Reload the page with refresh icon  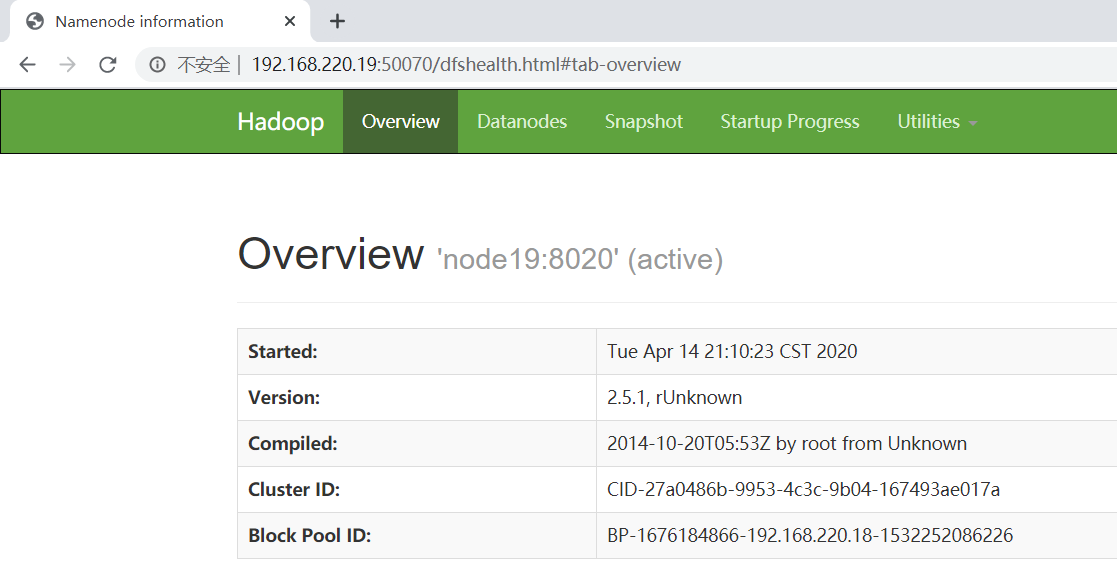(x=108, y=65)
